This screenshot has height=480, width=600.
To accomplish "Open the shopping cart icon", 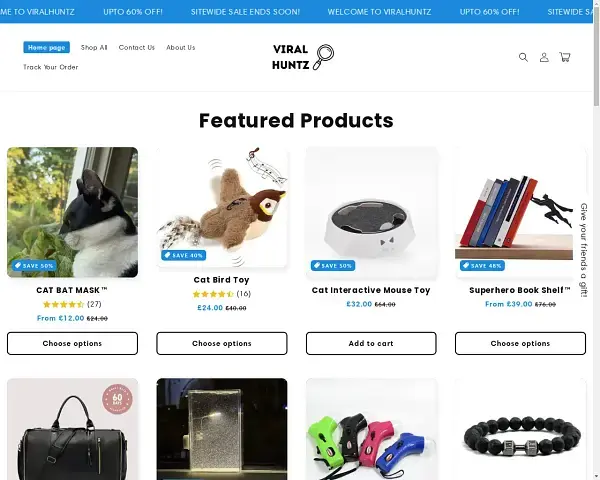I will 565,57.
